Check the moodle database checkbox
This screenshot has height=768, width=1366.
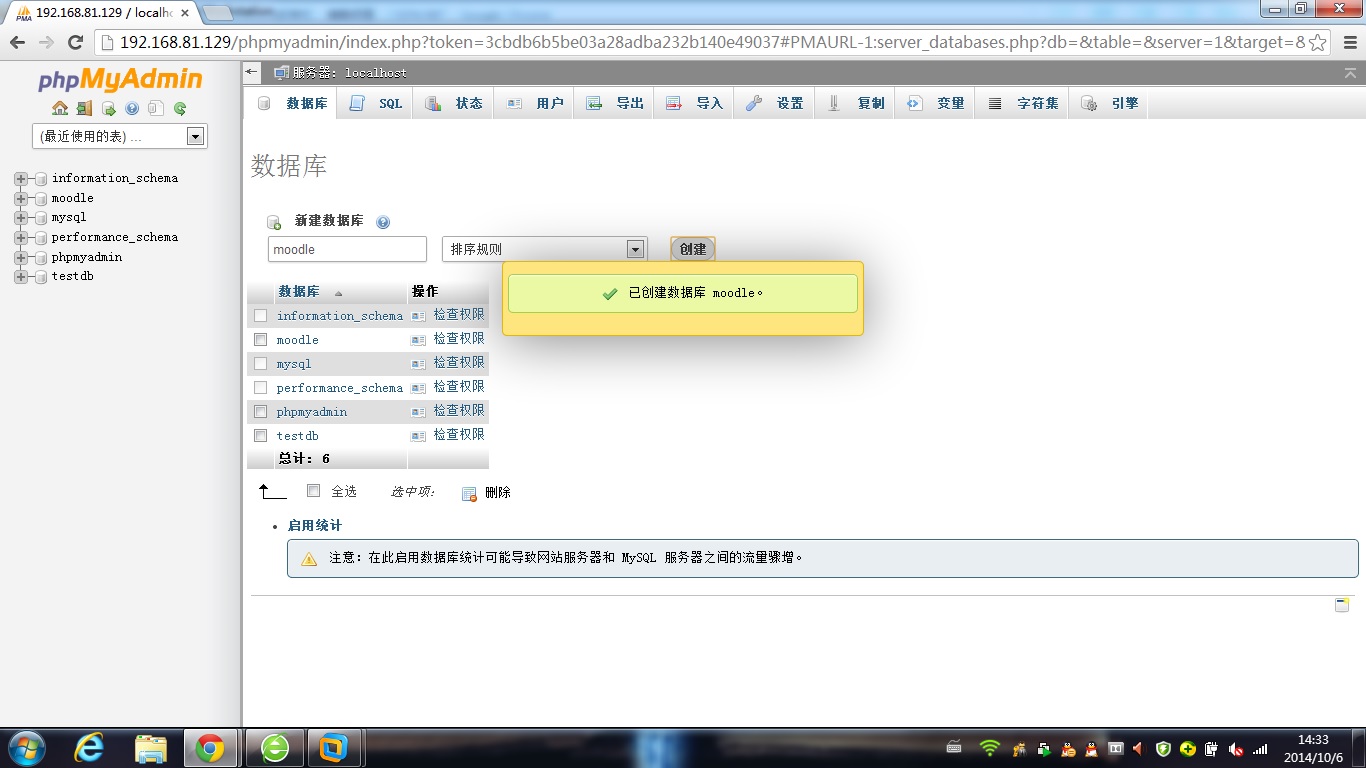point(260,340)
